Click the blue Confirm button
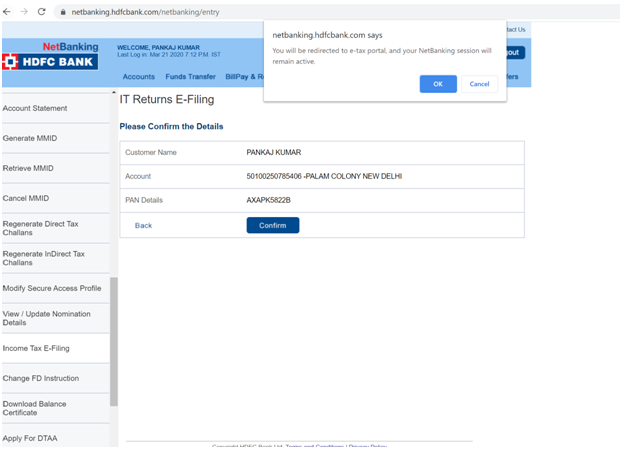This screenshot has height=449, width=622. [x=273, y=225]
